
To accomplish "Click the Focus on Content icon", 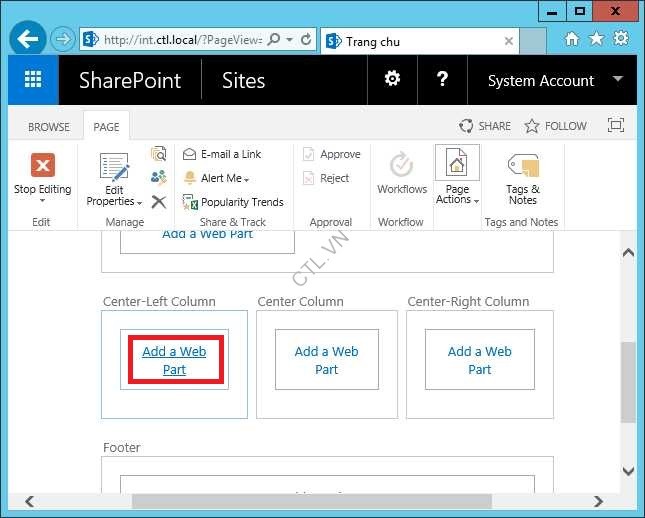I will click(x=616, y=126).
